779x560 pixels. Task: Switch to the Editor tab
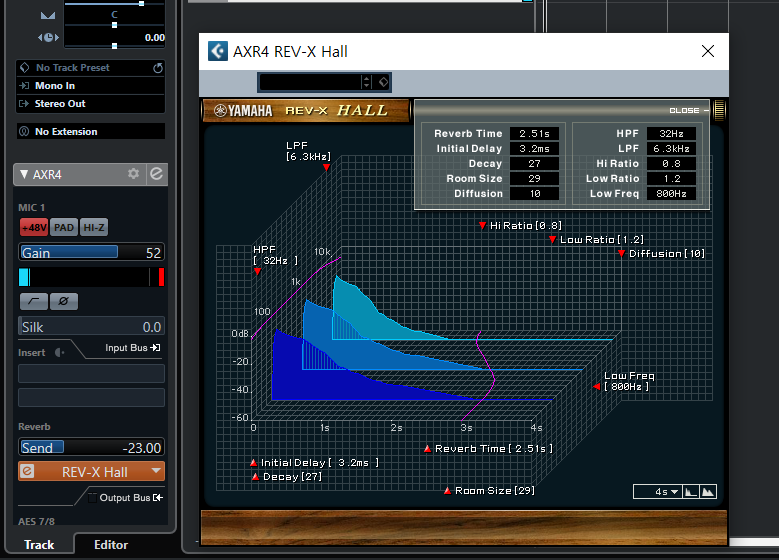tap(111, 545)
